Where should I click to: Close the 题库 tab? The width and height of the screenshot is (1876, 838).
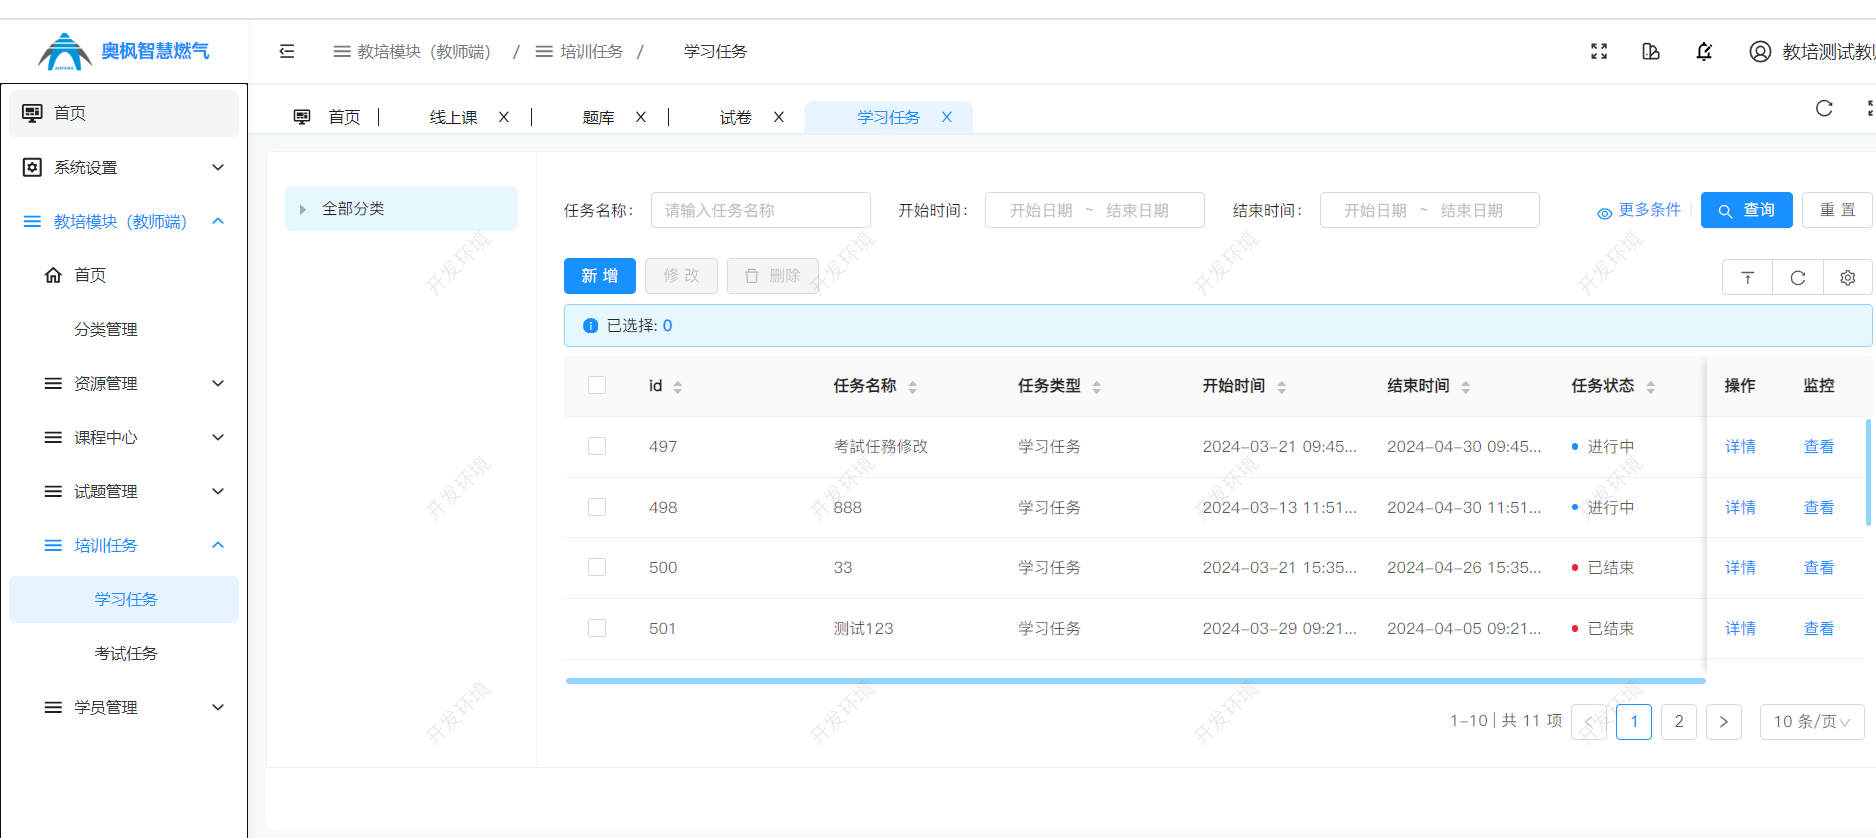click(x=641, y=117)
